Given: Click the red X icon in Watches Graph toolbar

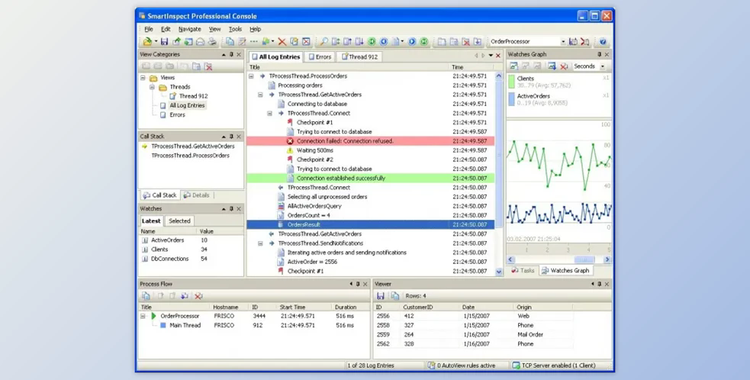Looking at the screenshot, I should [564, 66].
